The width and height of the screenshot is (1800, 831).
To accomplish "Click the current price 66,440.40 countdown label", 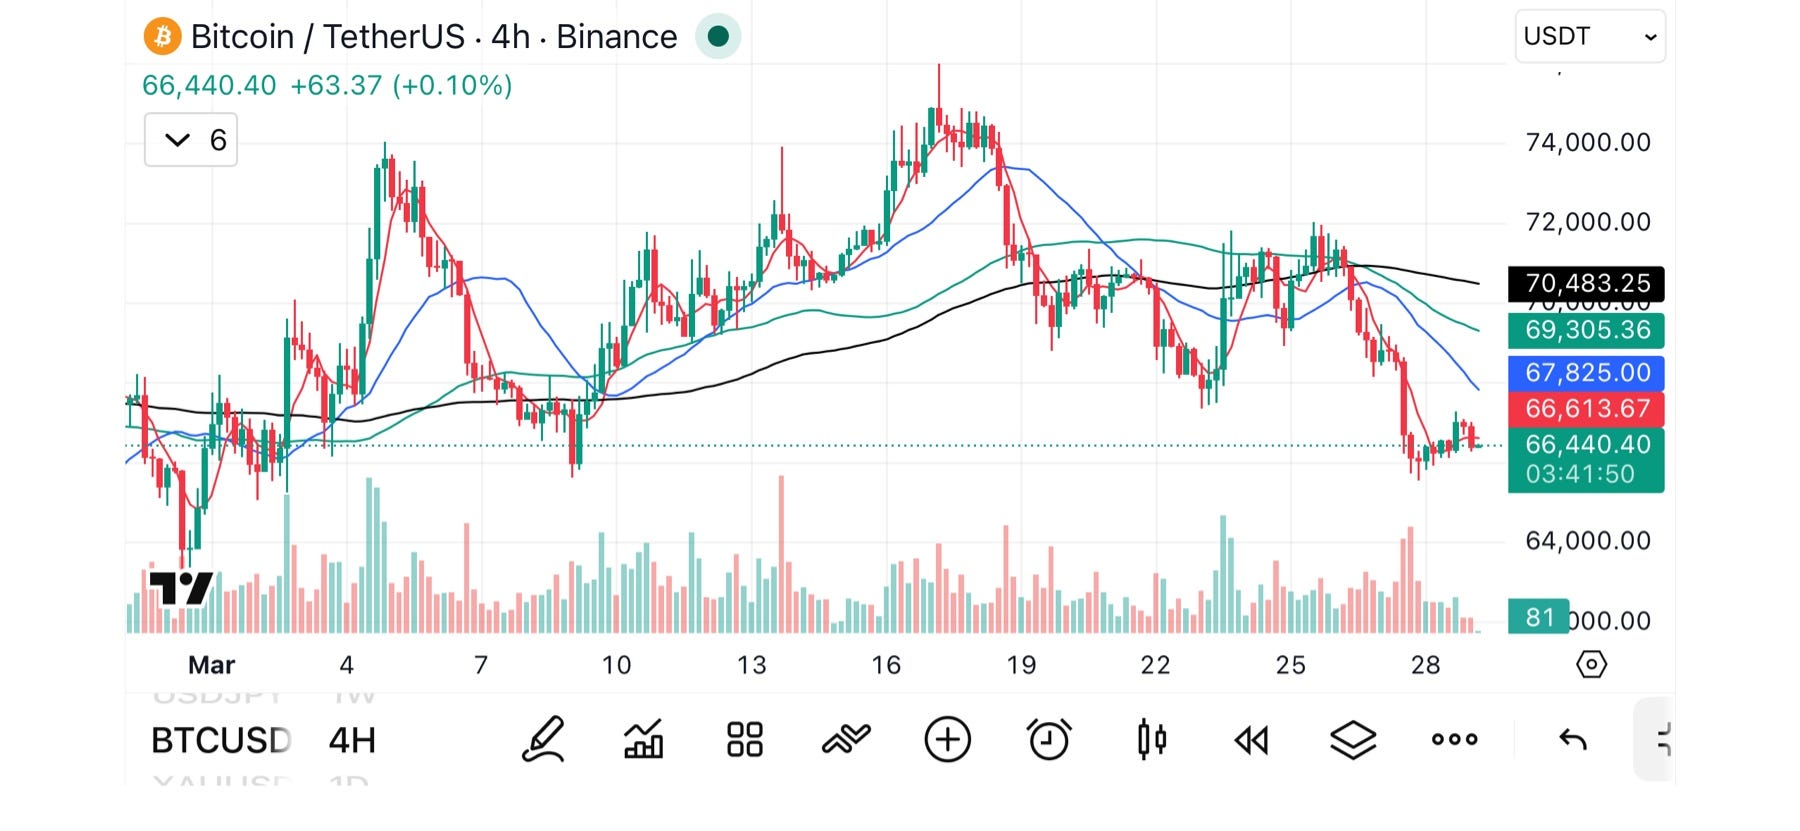I will 1586,460.
